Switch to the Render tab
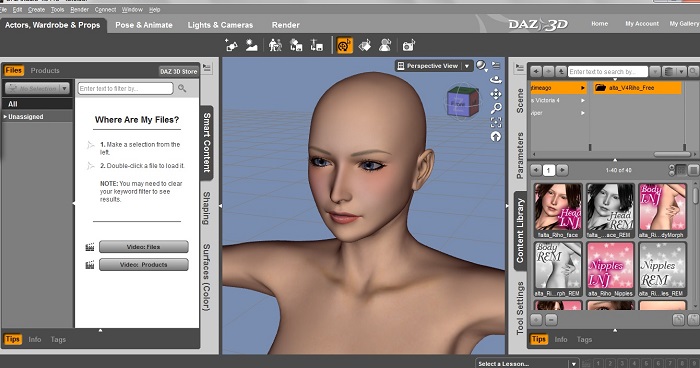 (286, 25)
